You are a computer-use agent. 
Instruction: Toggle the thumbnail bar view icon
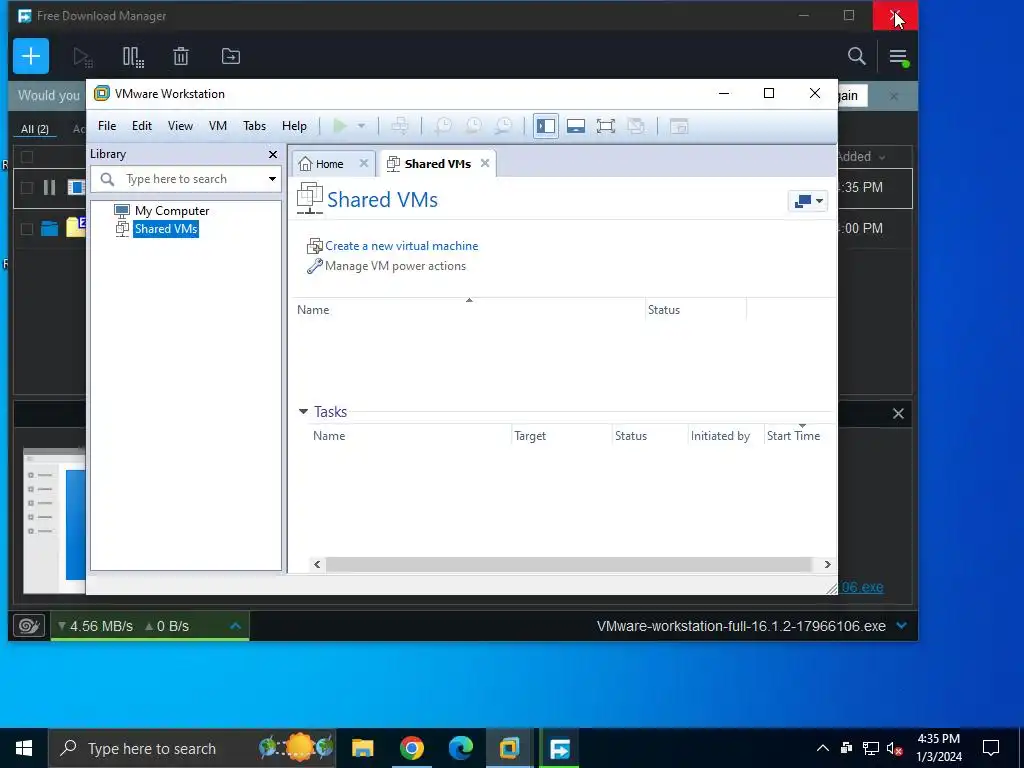coord(575,126)
